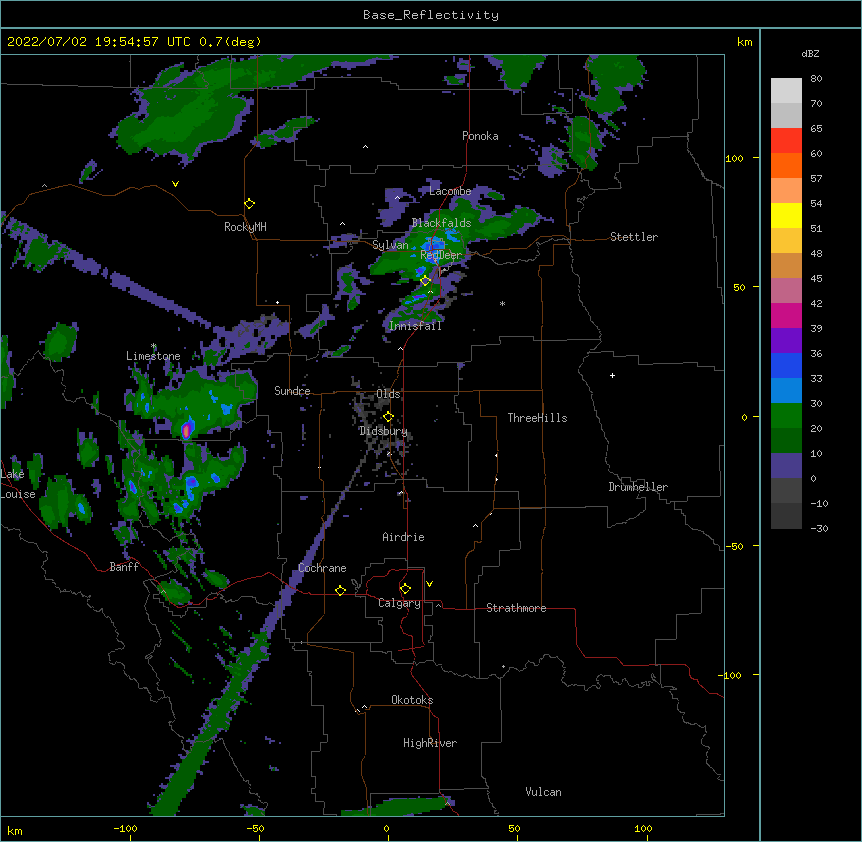
Task: Click the Cochrane town label
Action: [x=322, y=568]
